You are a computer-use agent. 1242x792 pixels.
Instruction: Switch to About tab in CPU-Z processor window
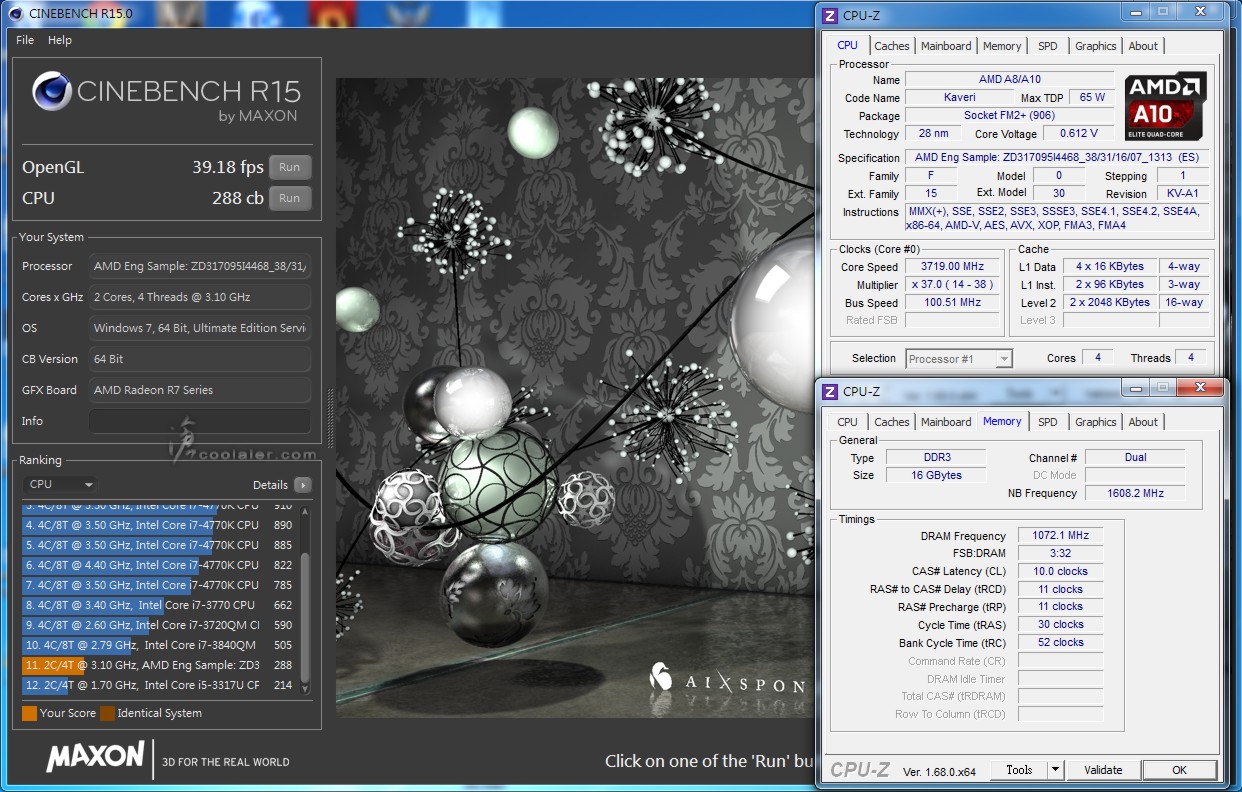point(1143,46)
